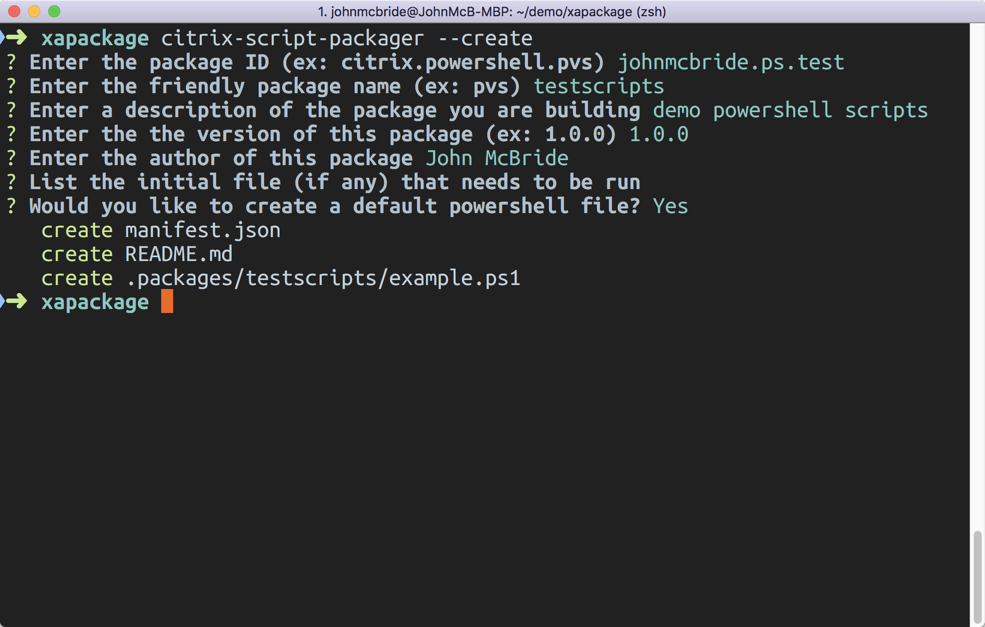Click the 1.0.0 version answer
The height and width of the screenshot is (627, 985).
[658, 134]
